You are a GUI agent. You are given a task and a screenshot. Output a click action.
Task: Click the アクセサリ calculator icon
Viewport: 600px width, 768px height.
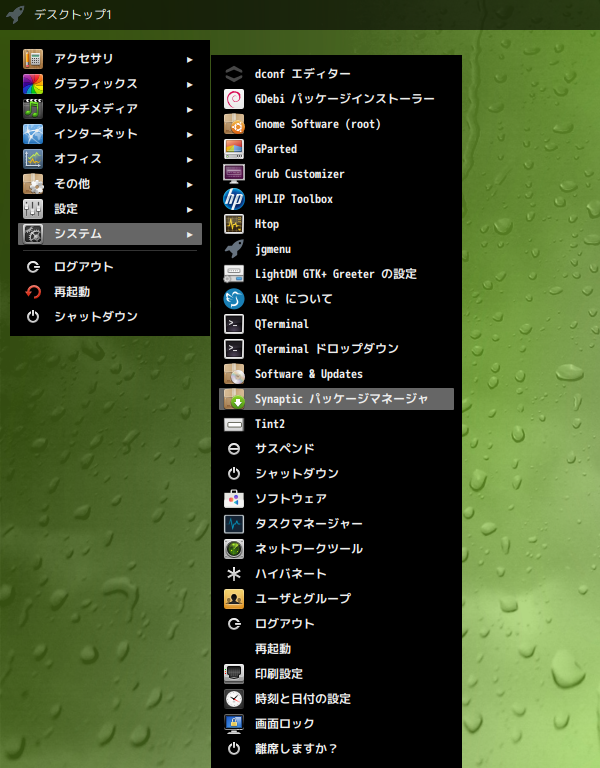(x=33, y=59)
